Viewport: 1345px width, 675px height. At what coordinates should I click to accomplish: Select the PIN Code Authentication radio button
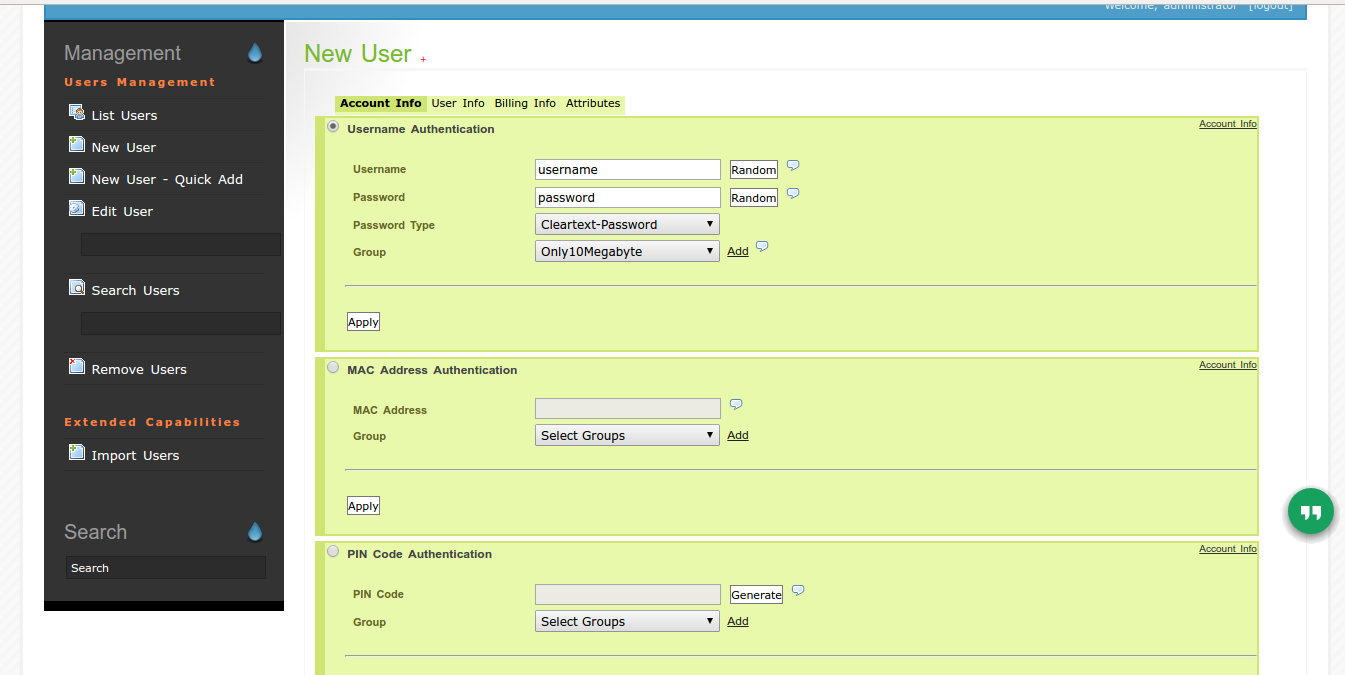(x=333, y=551)
